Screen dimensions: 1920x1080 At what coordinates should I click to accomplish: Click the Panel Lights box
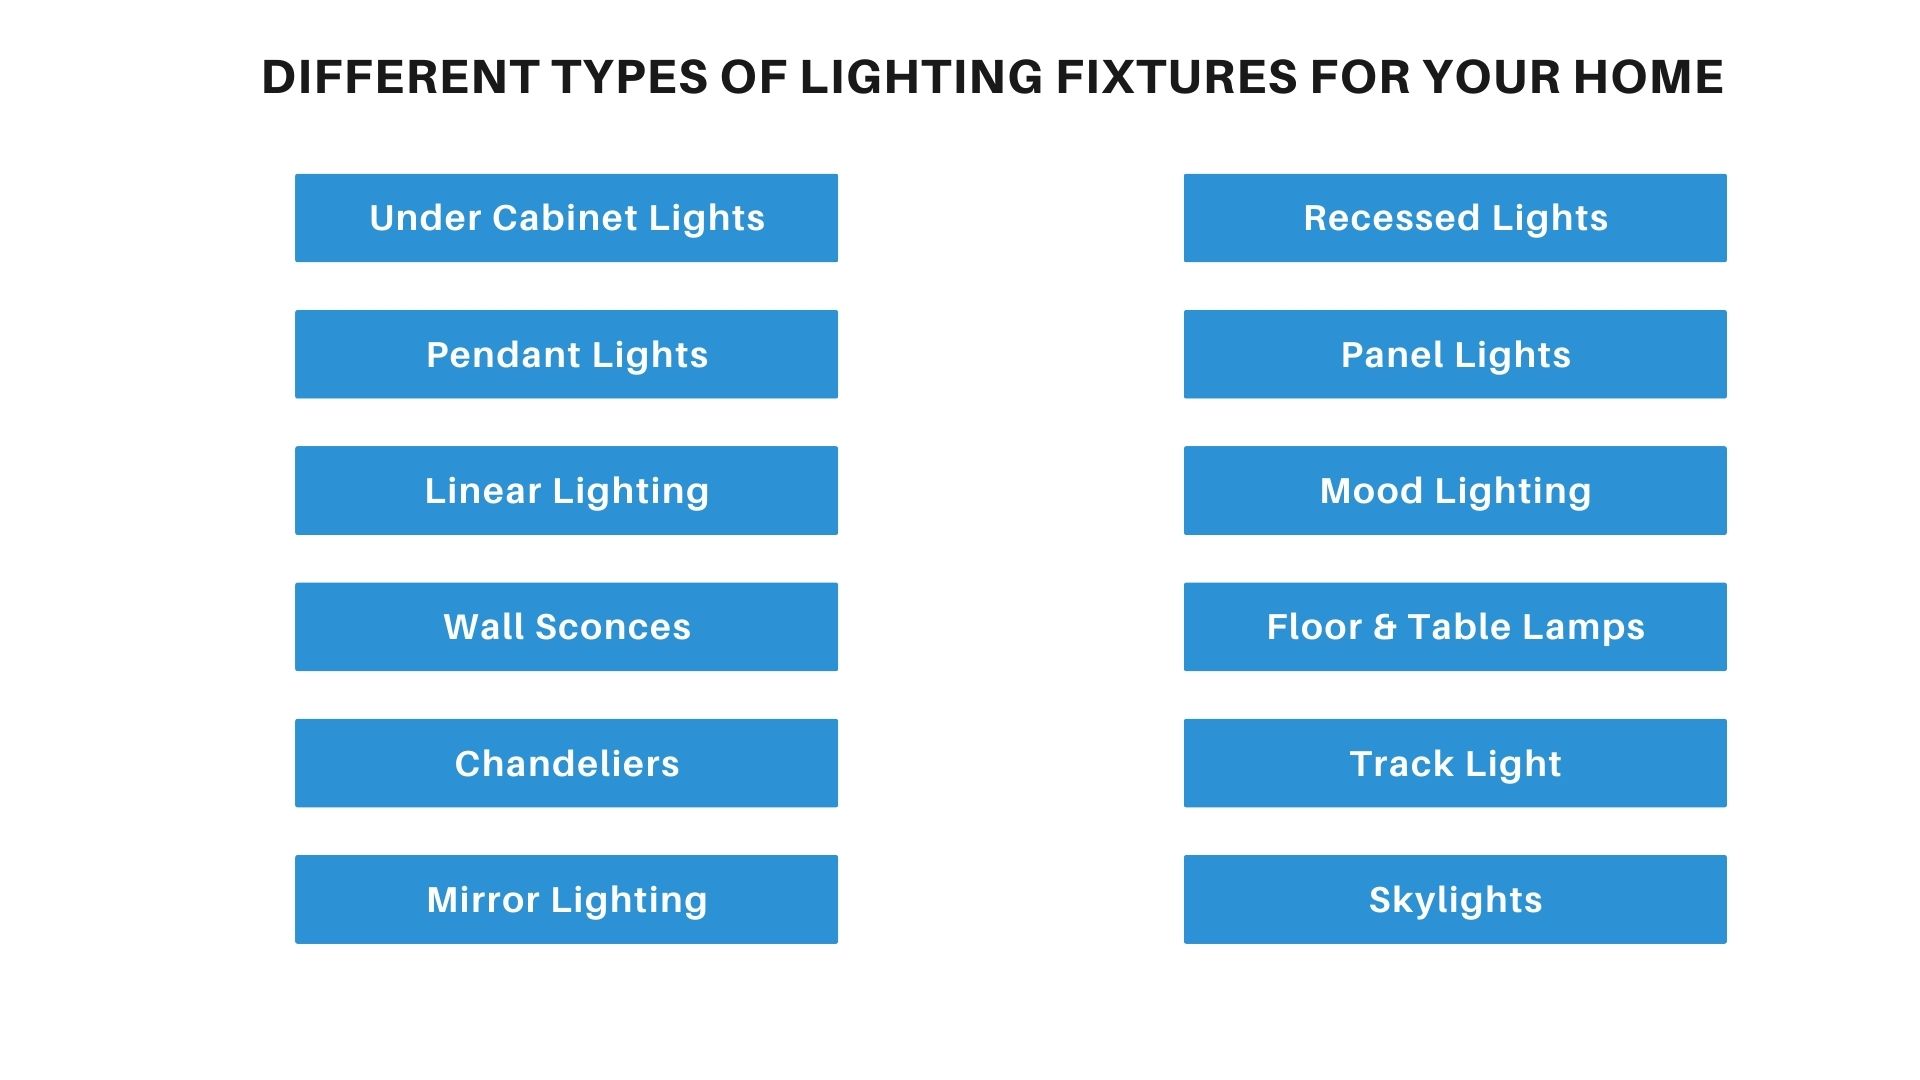click(1455, 354)
